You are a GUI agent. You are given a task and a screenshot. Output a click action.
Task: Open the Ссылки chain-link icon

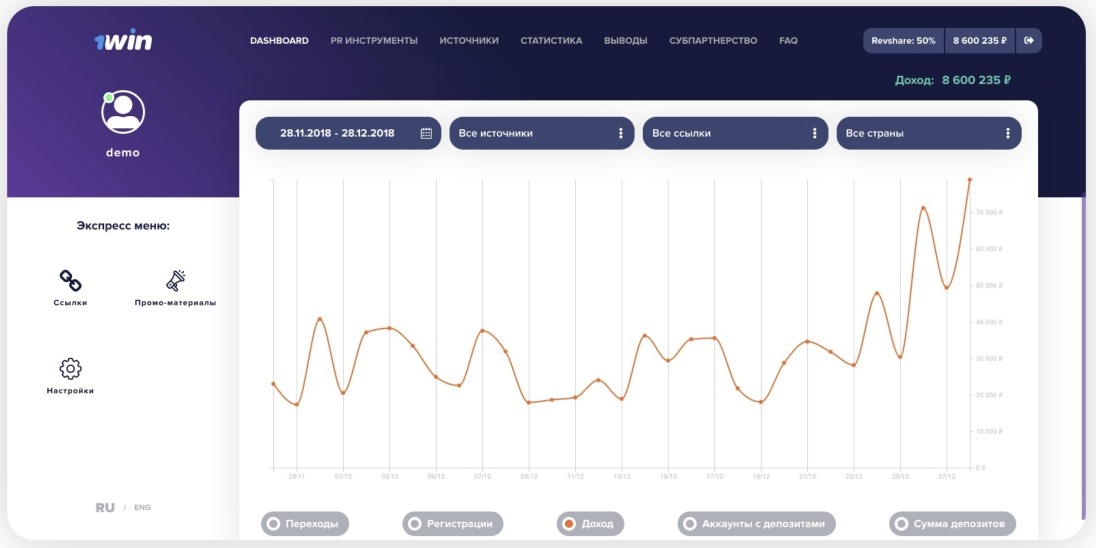(70, 280)
